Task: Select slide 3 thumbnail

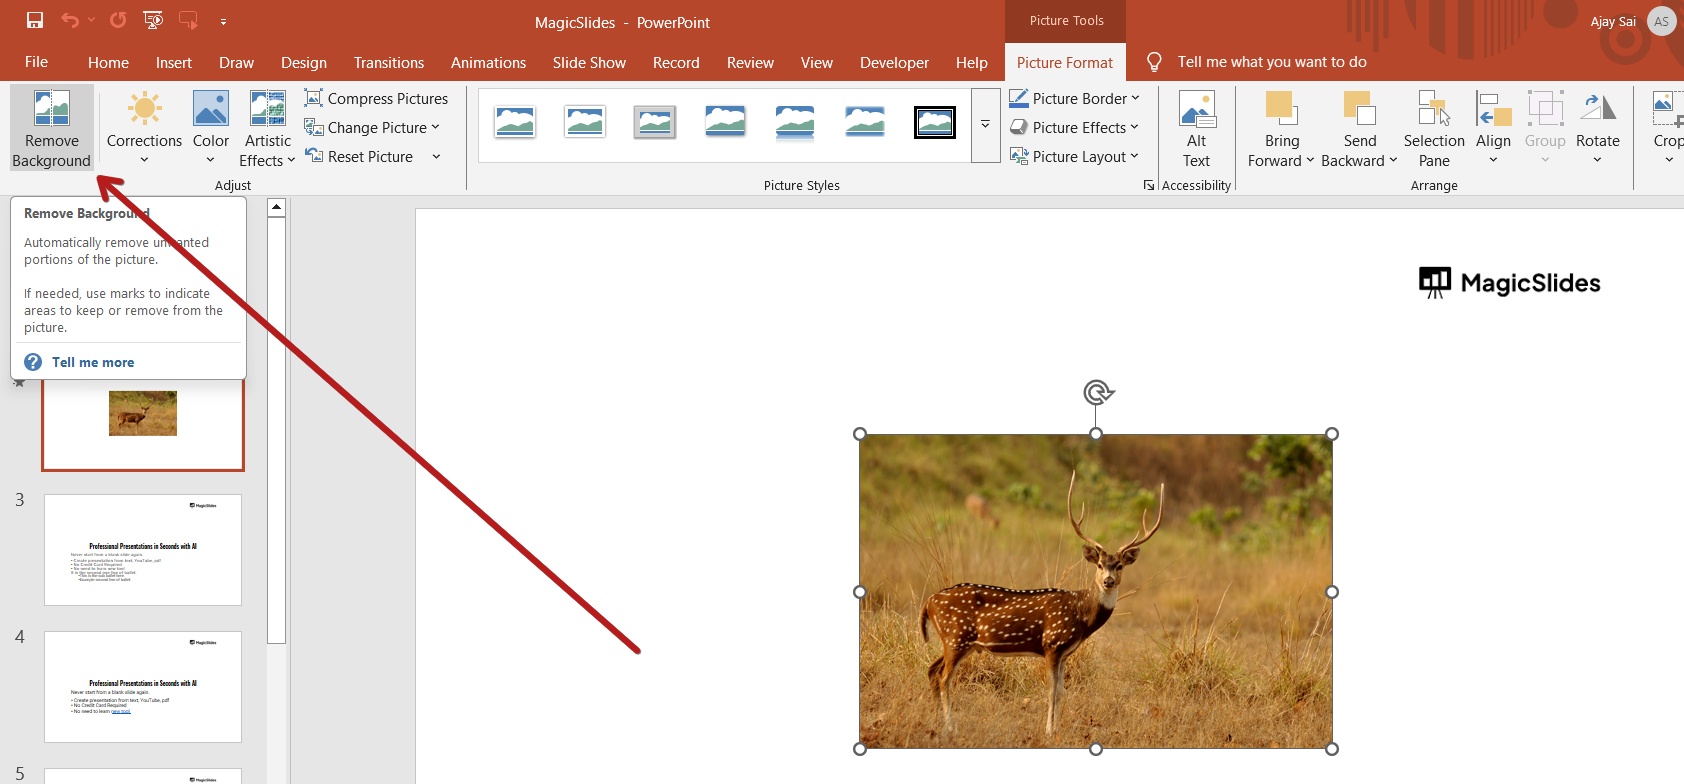Action: click(143, 550)
